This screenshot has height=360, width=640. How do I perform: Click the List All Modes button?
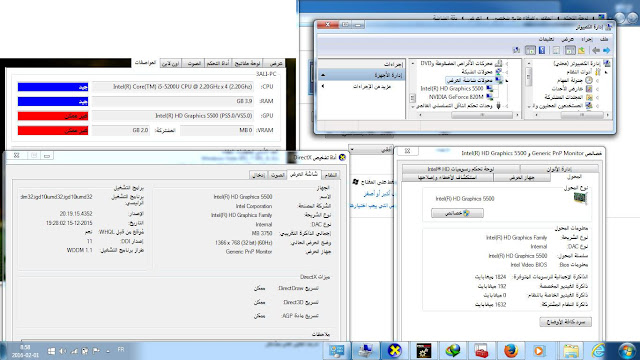pos(565,322)
